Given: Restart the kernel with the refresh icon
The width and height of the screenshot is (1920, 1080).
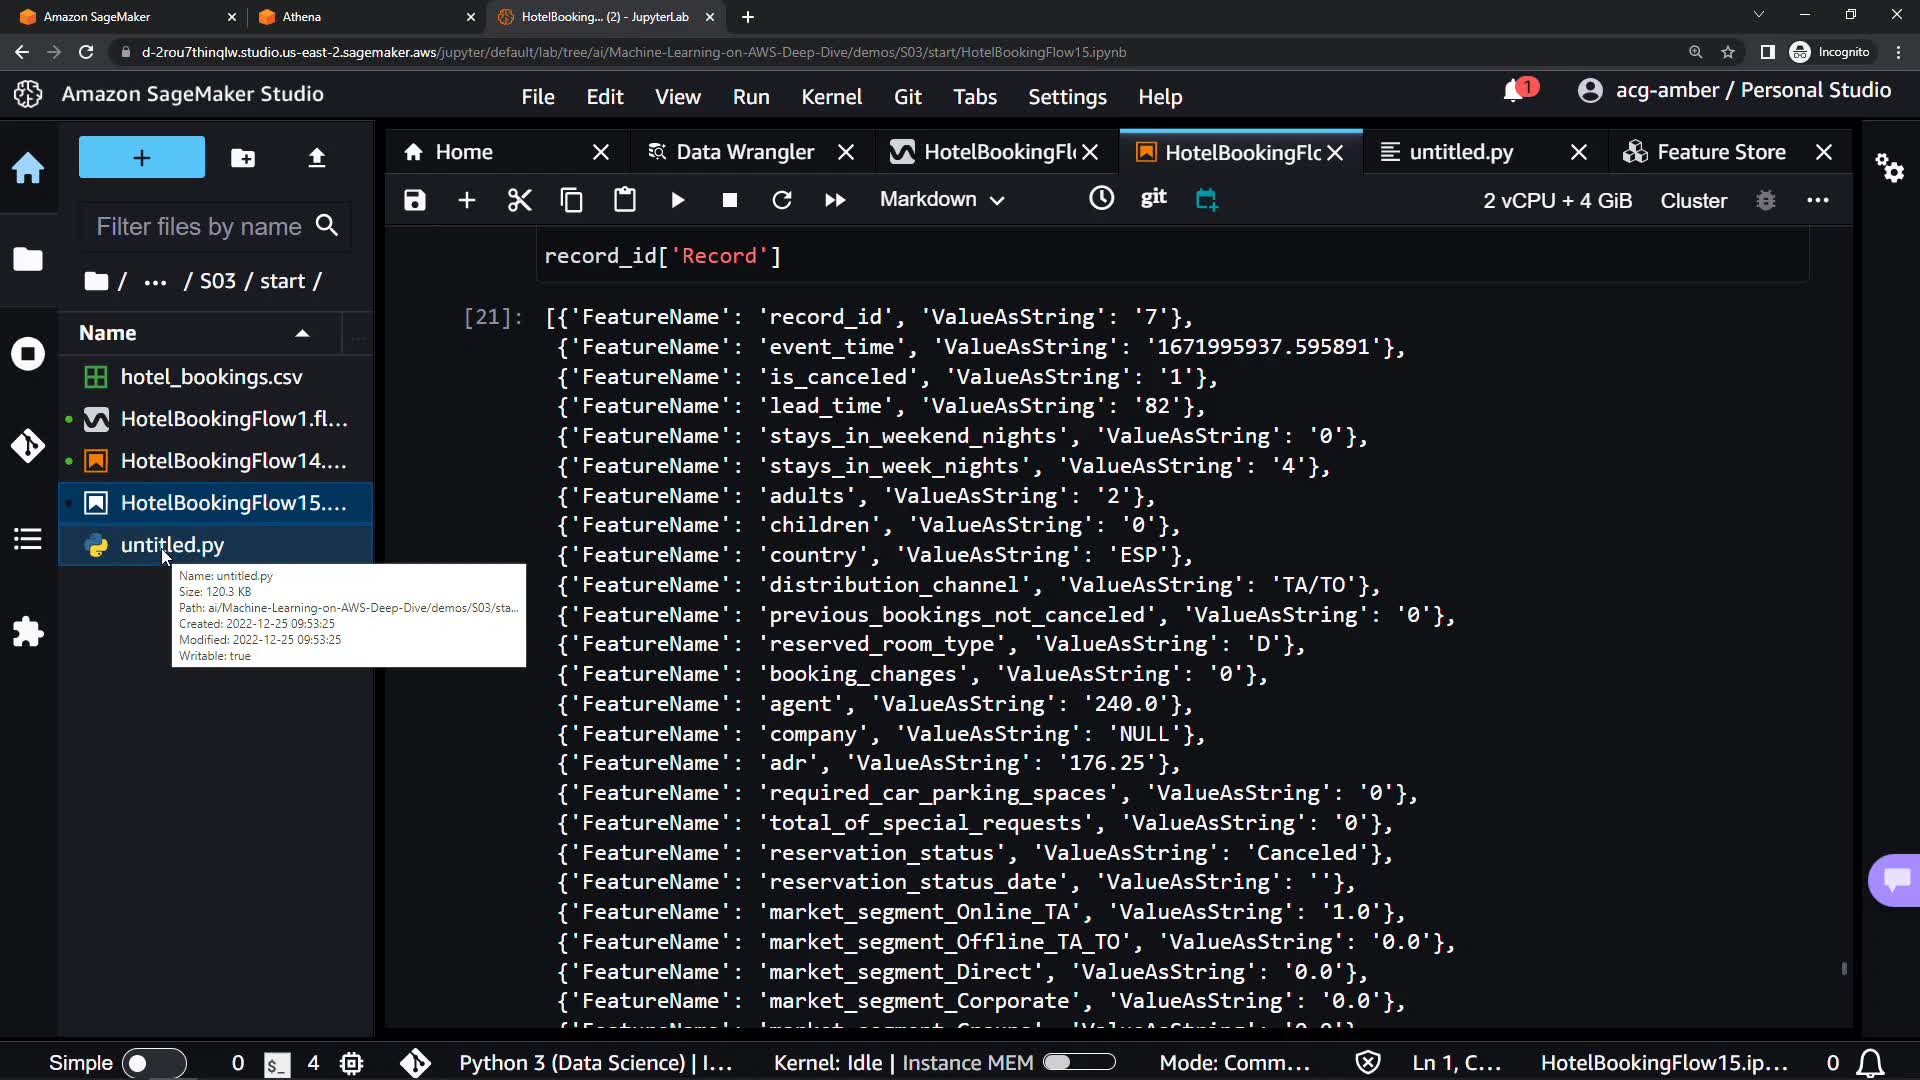Looking at the screenshot, I should (782, 200).
